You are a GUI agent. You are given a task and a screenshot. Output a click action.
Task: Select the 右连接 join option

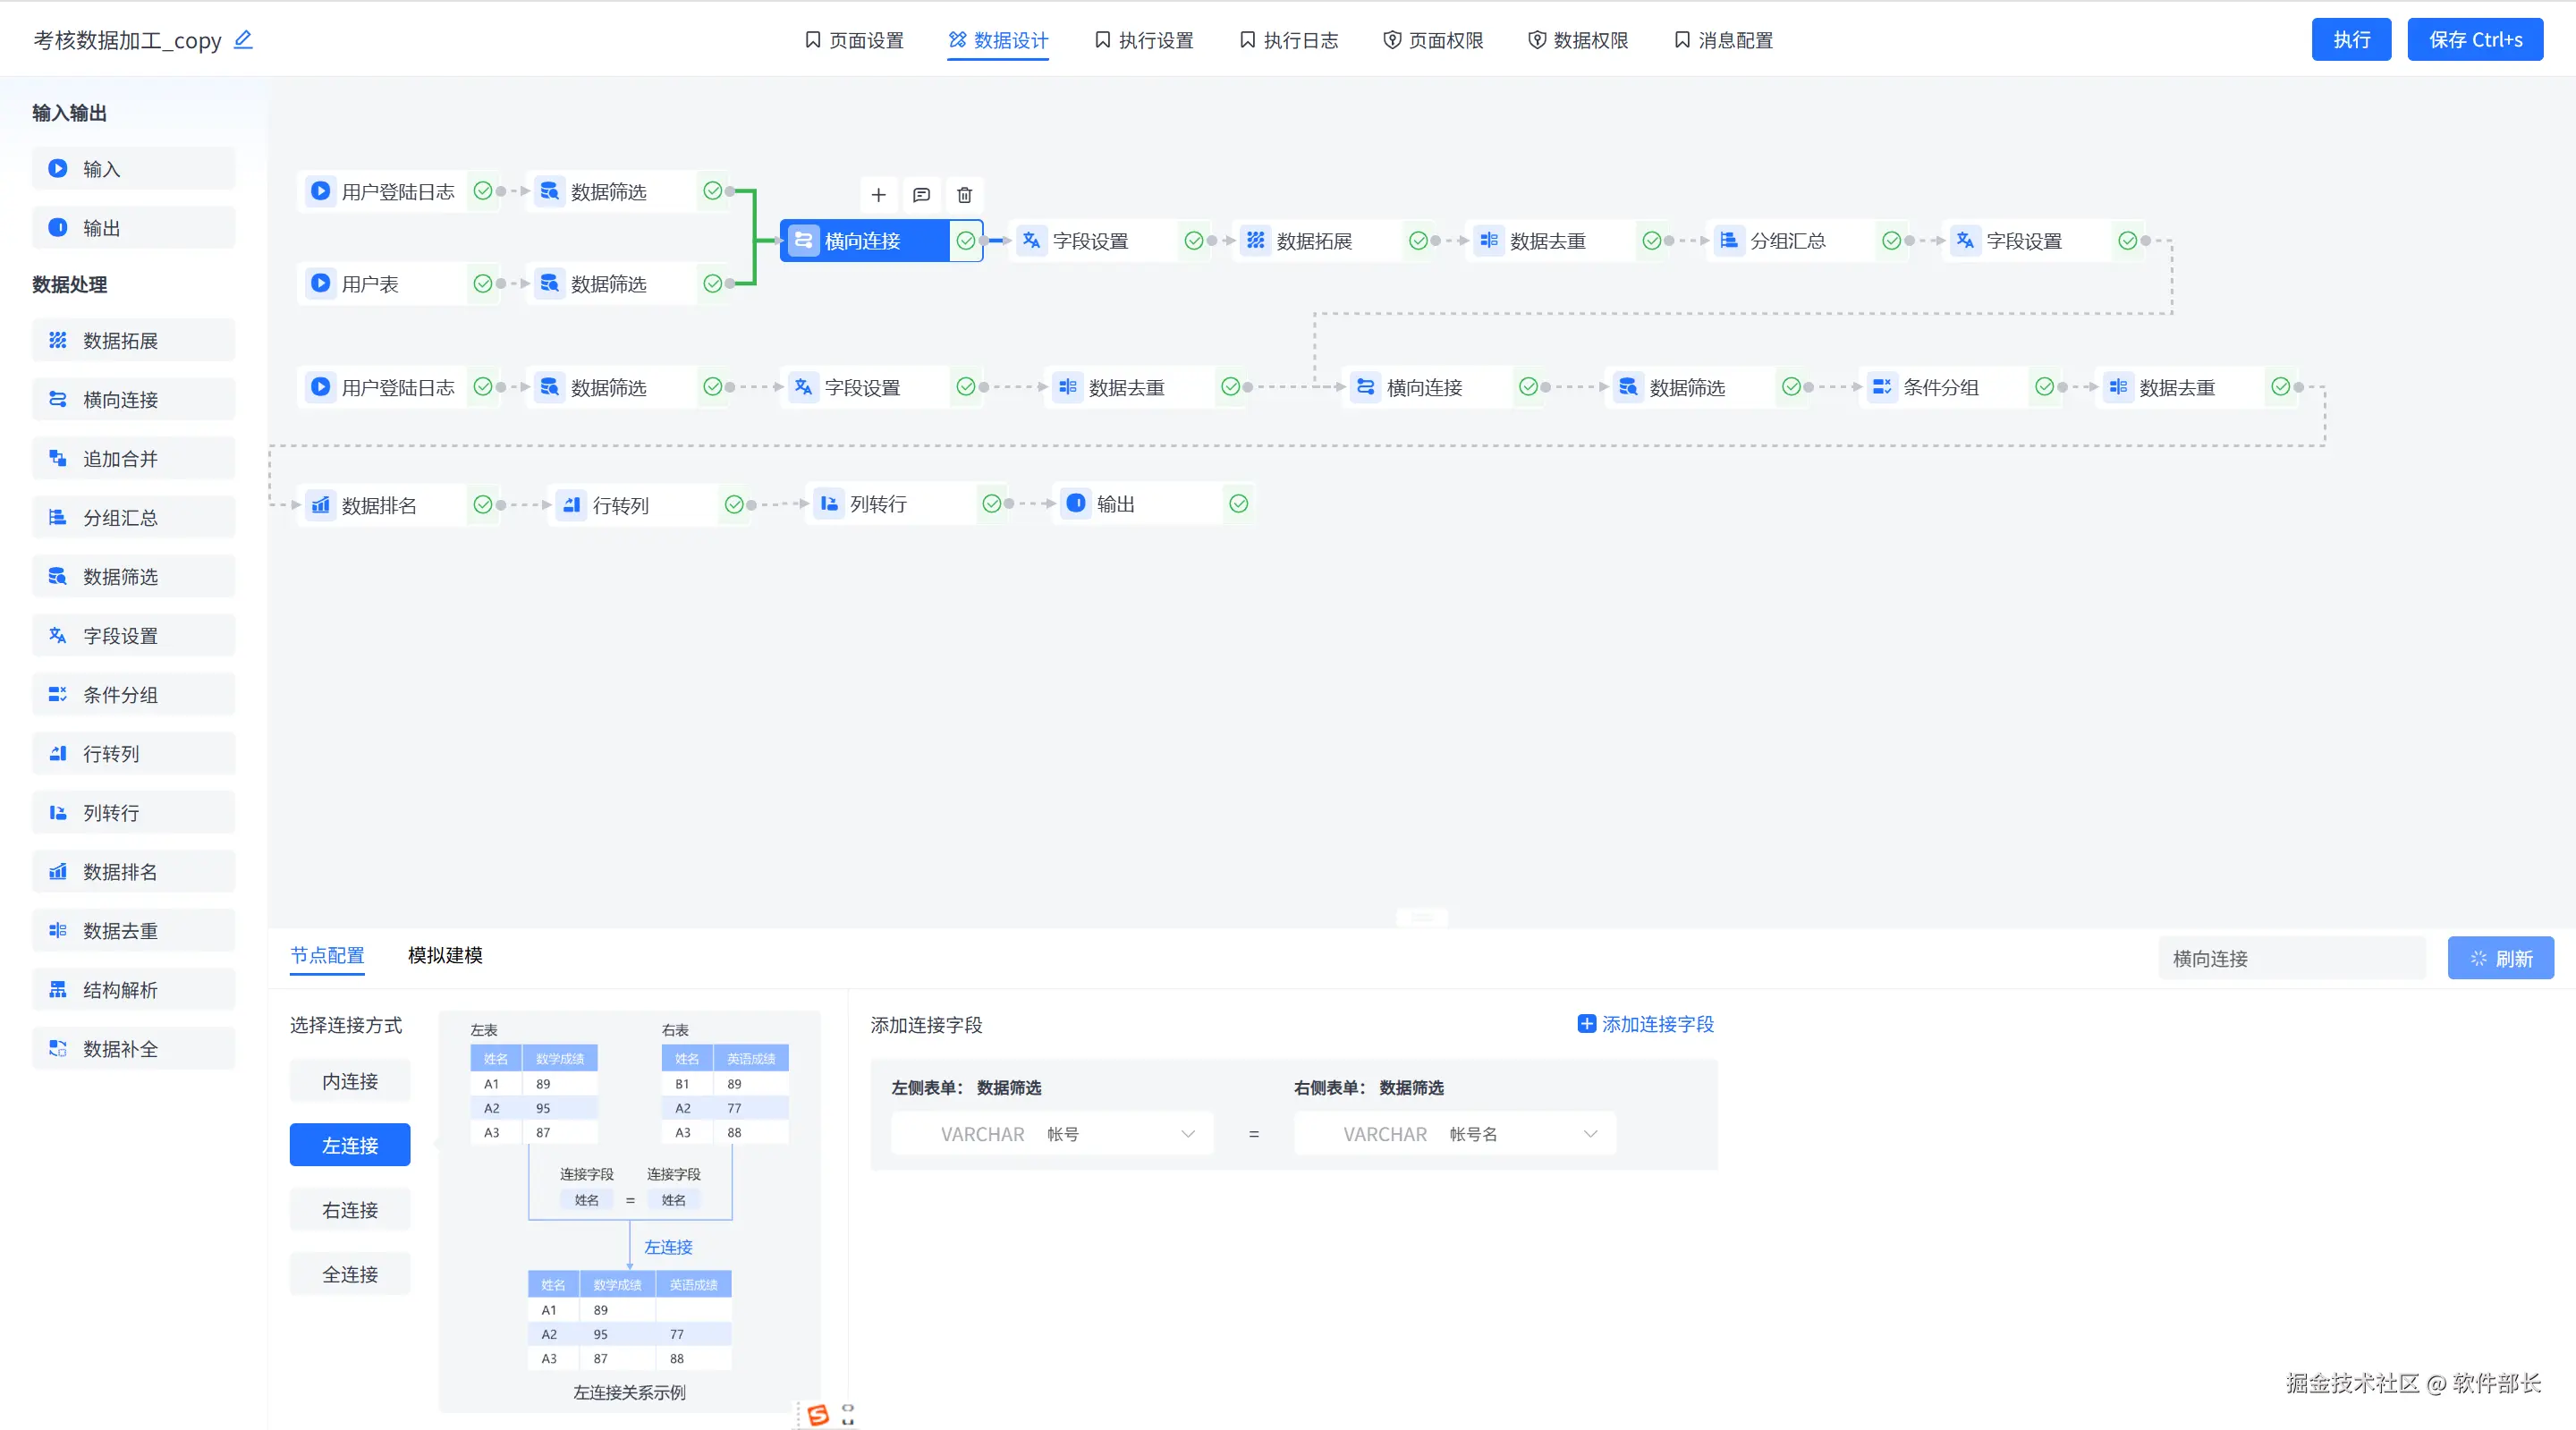point(350,1210)
